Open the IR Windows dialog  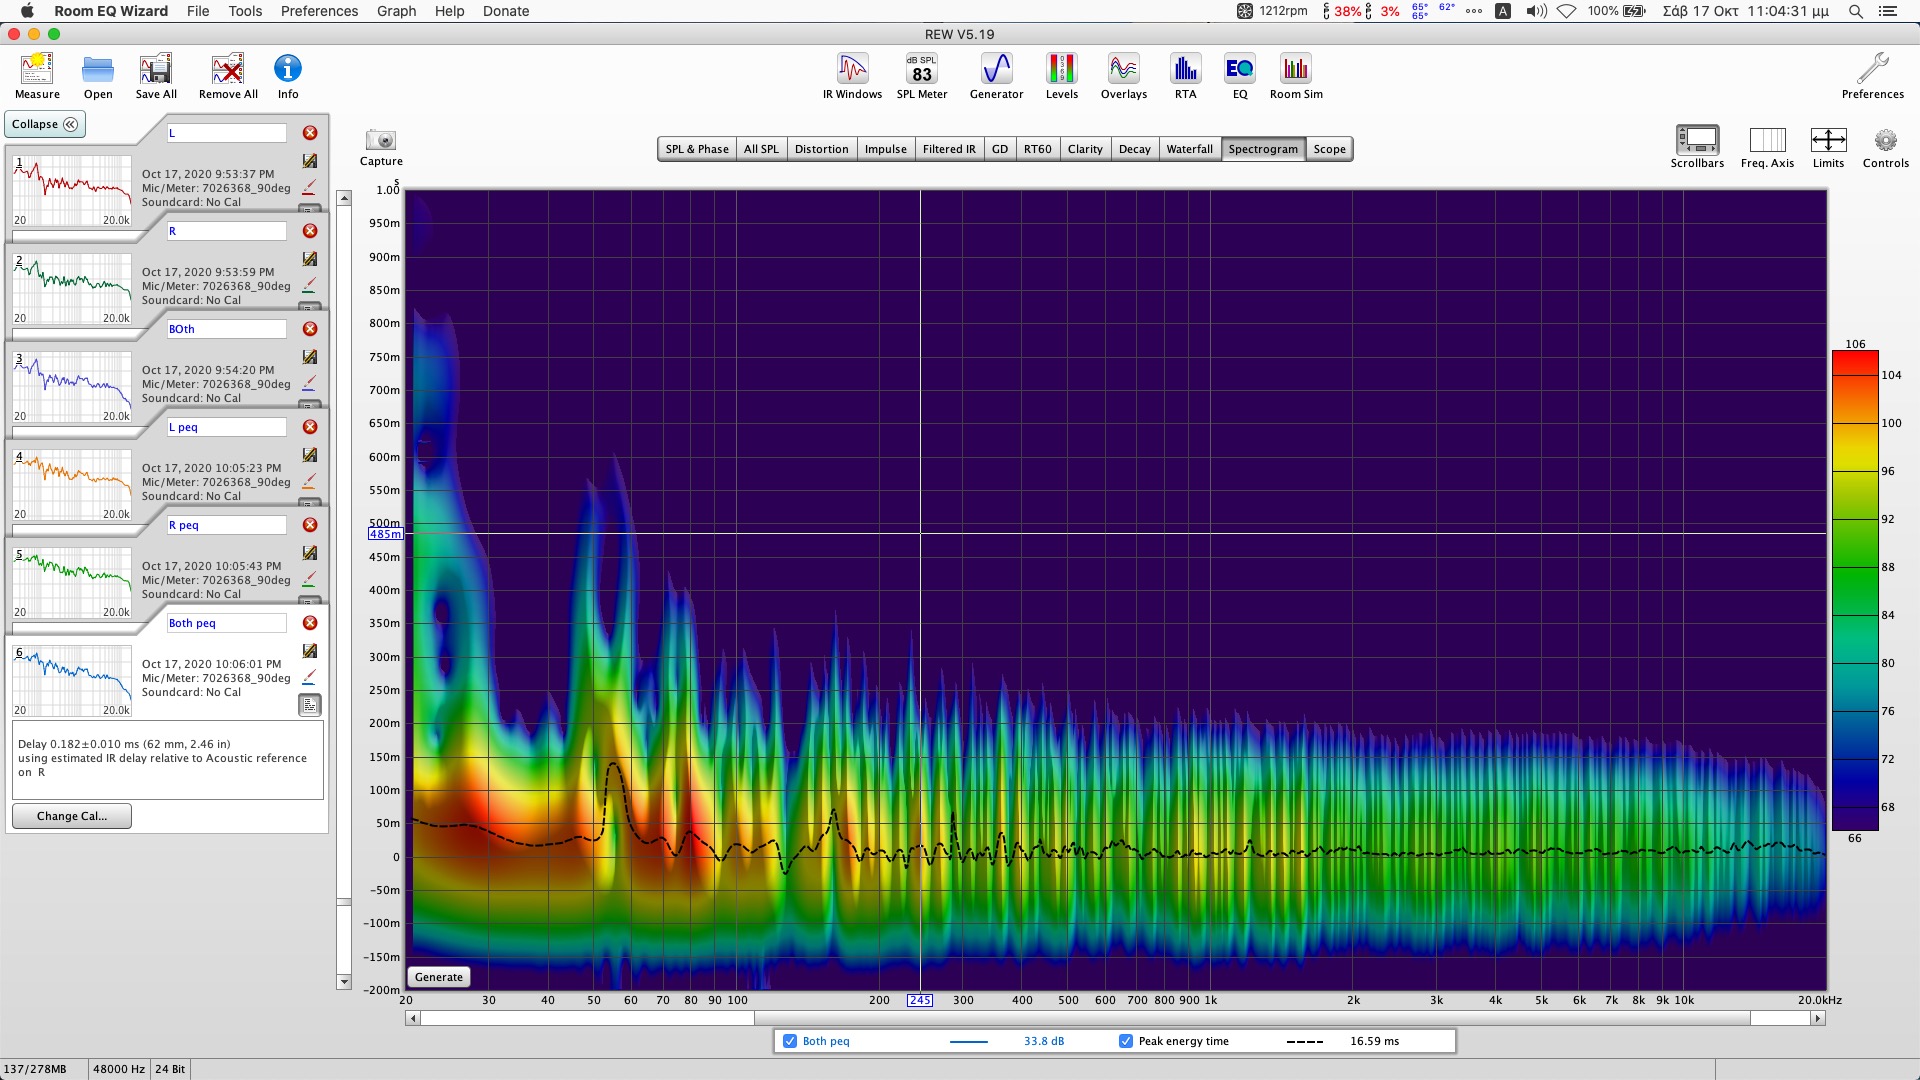(852, 76)
